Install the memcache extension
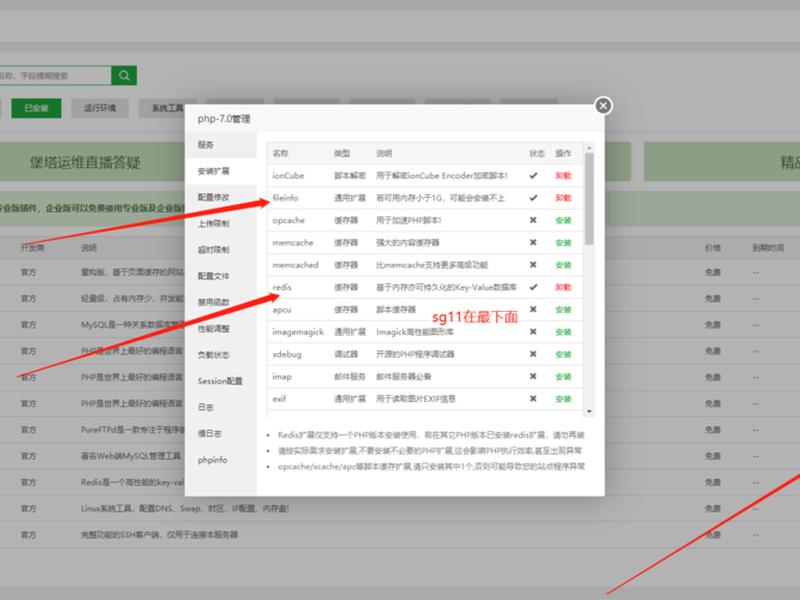800x600 pixels. [x=563, y=243]
